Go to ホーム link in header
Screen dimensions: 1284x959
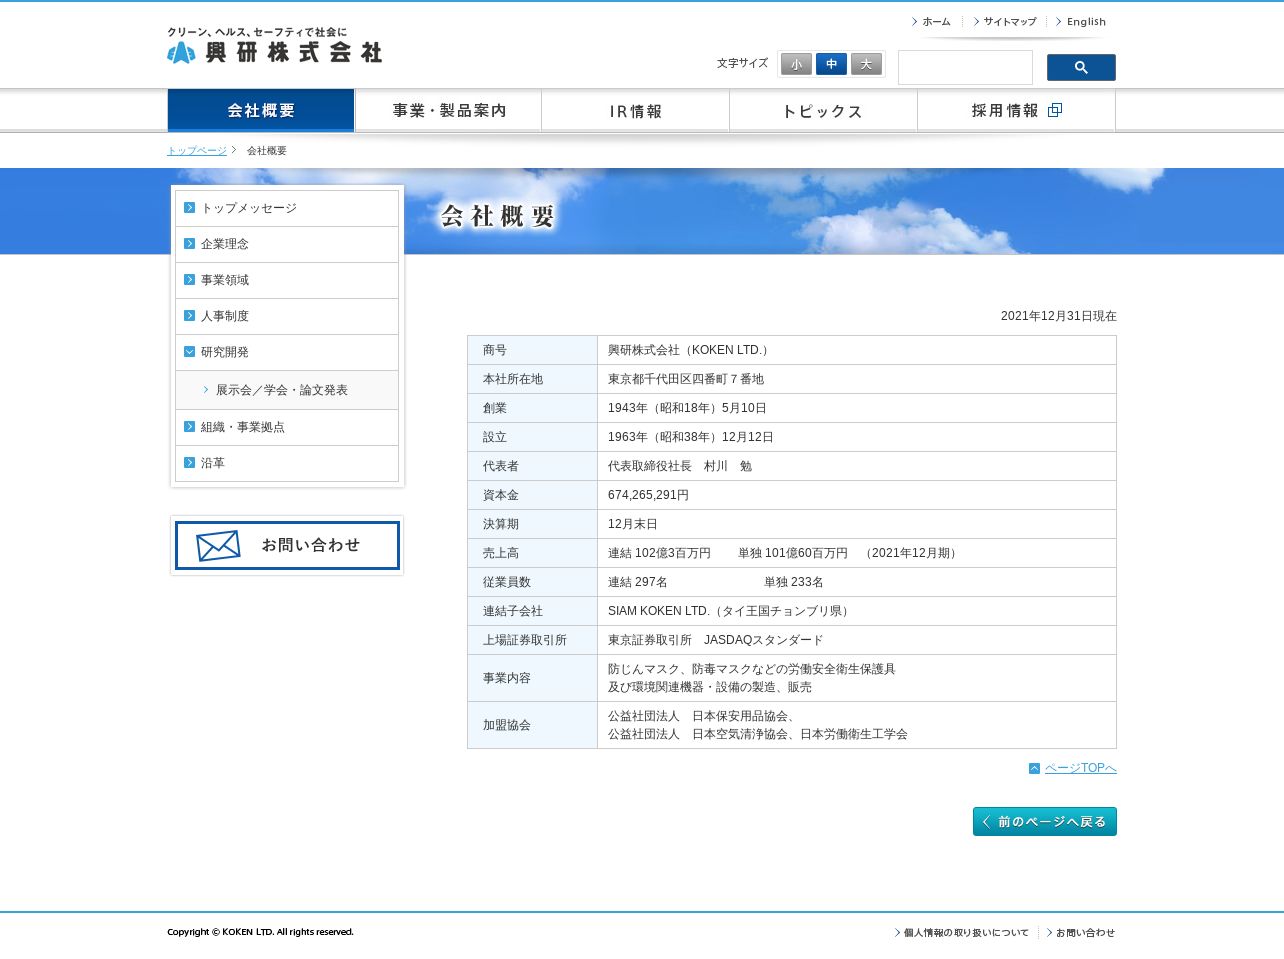tap(931, 22)
